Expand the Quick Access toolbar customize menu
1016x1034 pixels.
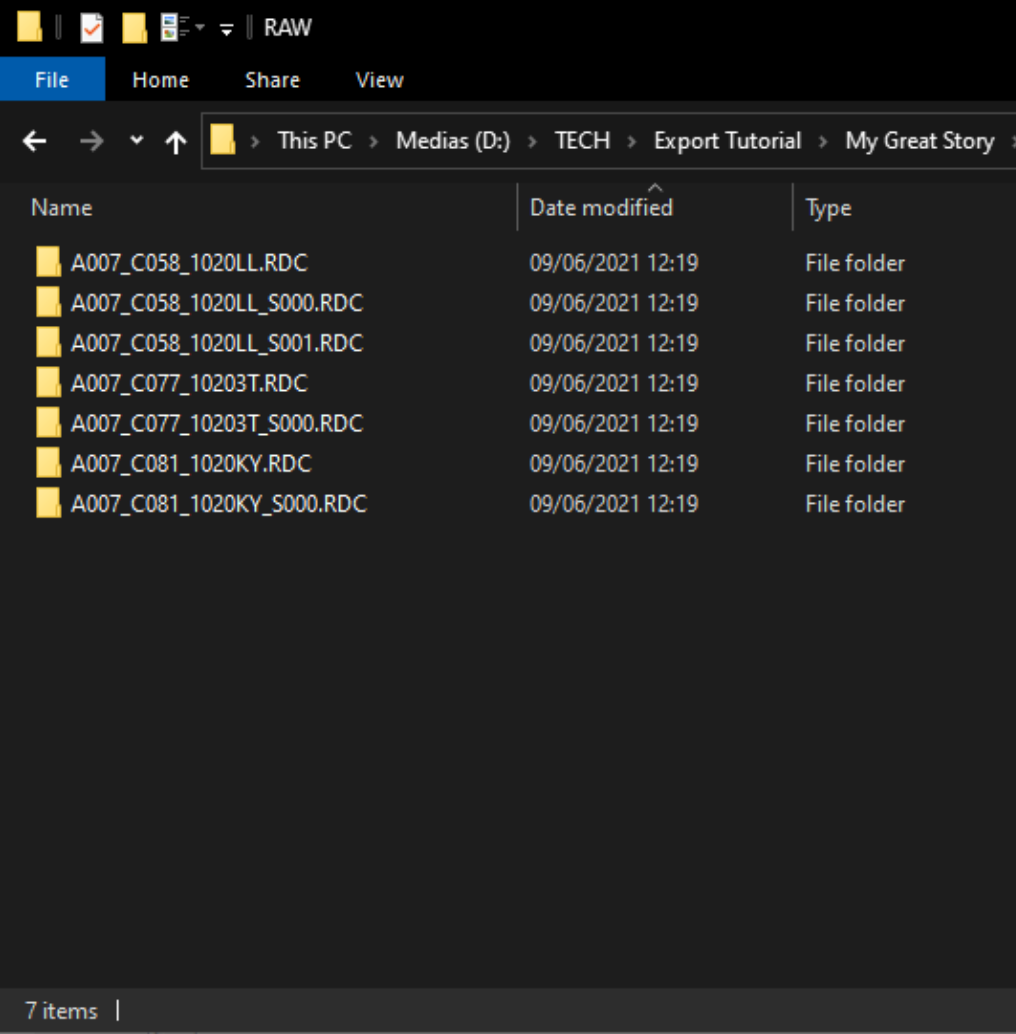click(x=227, y=27)
